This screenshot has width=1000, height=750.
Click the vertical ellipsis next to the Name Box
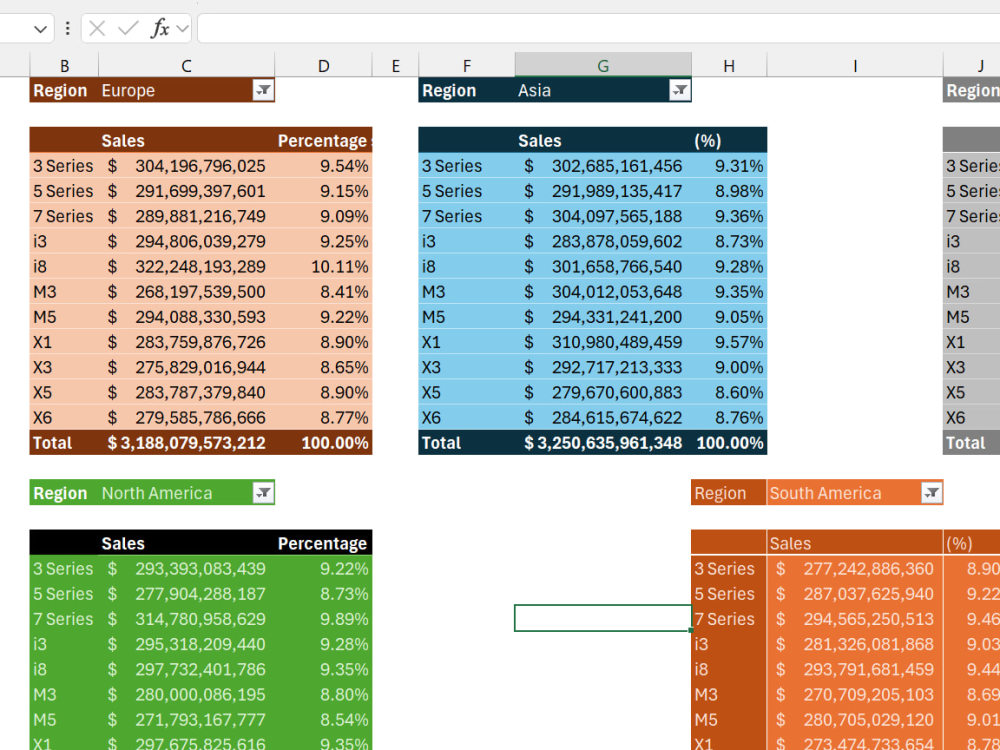click(x=66, y=27)
